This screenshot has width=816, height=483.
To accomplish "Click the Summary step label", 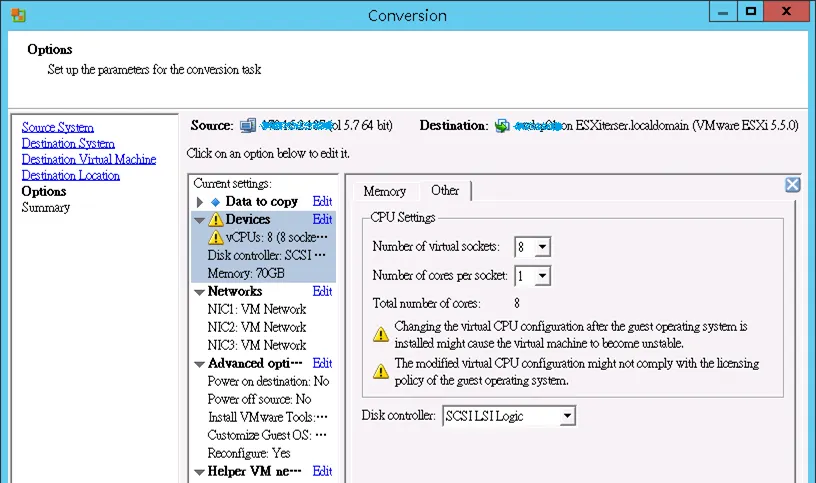I will point(46,208).
